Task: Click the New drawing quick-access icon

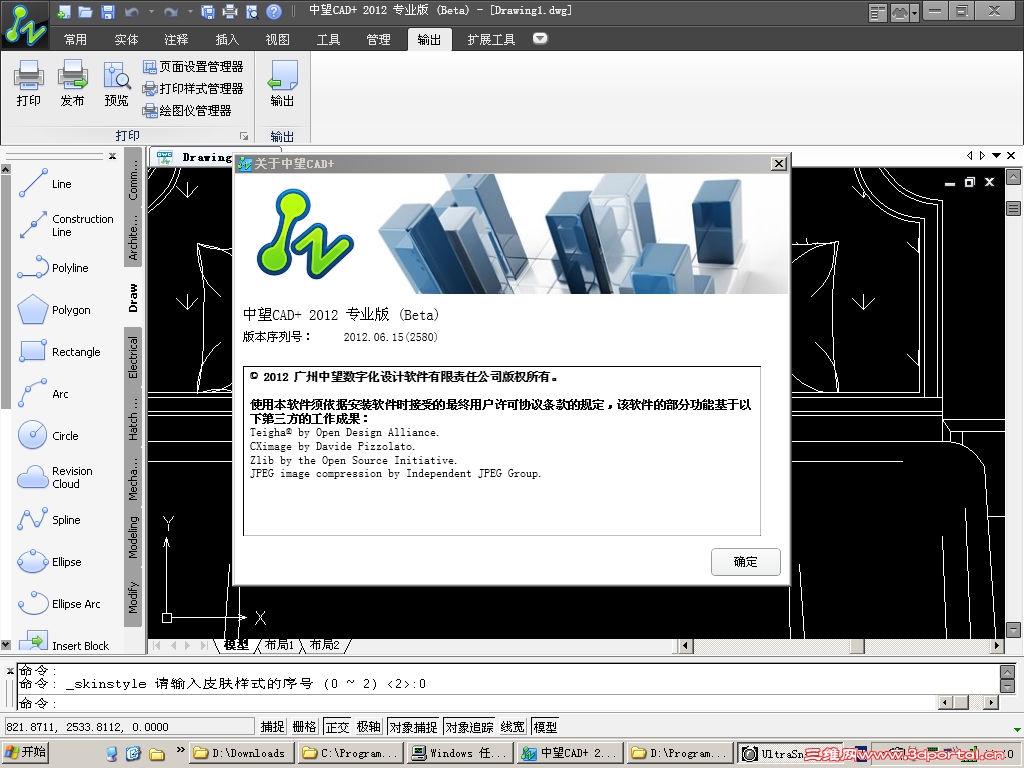Action: coord(63,11)
